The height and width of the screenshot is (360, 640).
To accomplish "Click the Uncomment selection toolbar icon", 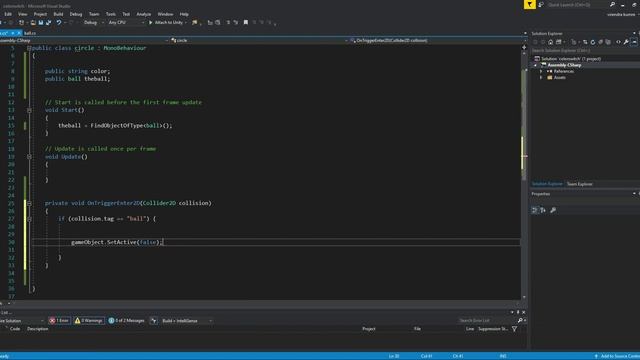I will (x=236, y=22).
